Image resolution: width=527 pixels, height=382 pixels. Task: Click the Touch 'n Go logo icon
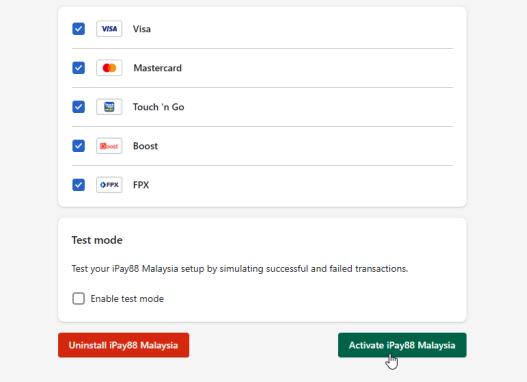109,107
